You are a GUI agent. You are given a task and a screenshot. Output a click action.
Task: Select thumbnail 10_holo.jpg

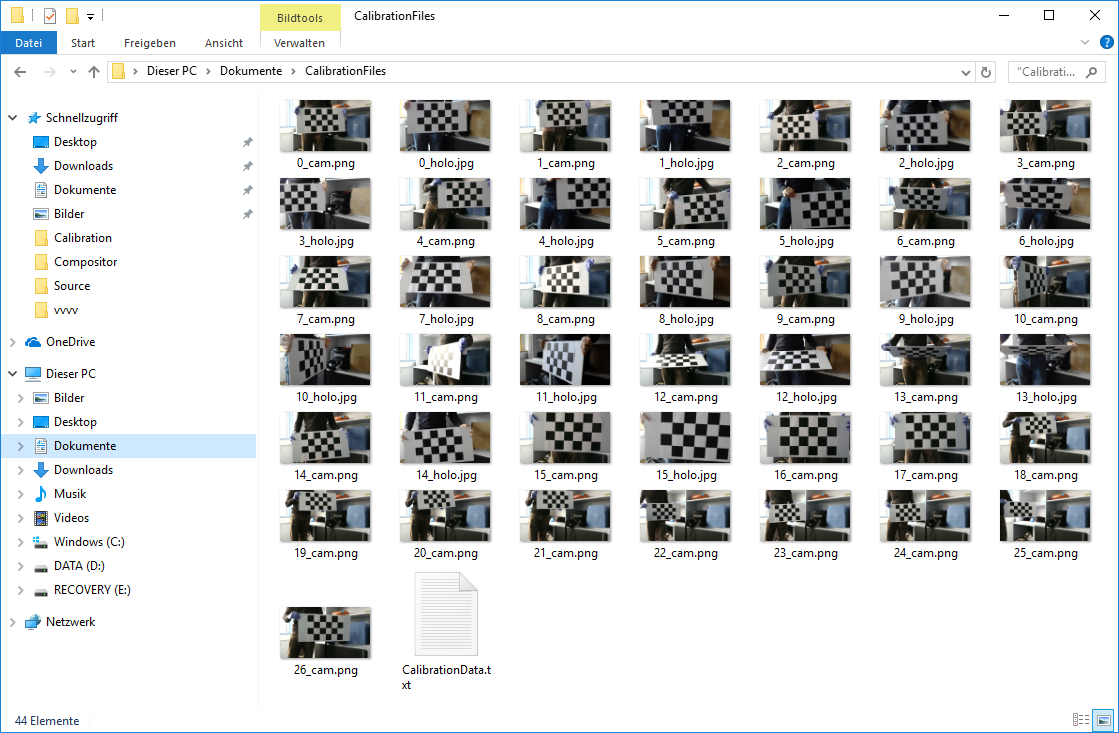[x=325, y=359]
